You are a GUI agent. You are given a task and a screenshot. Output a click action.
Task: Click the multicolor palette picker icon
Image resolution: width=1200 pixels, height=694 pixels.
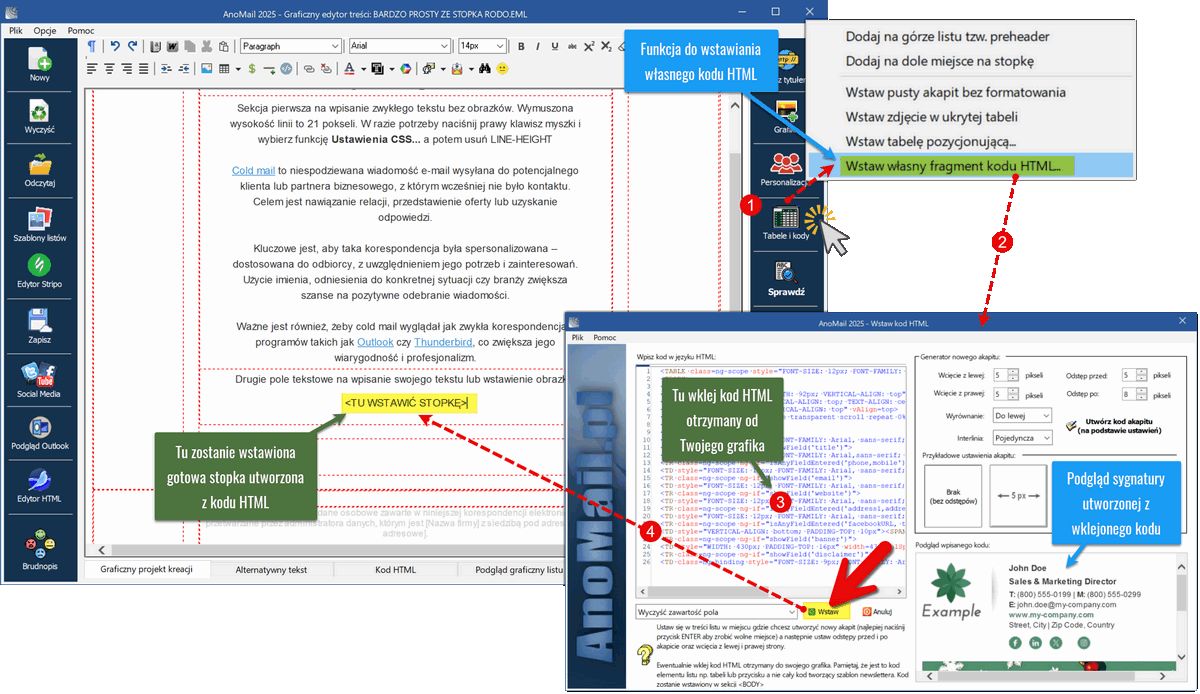[x=406, y=68]
